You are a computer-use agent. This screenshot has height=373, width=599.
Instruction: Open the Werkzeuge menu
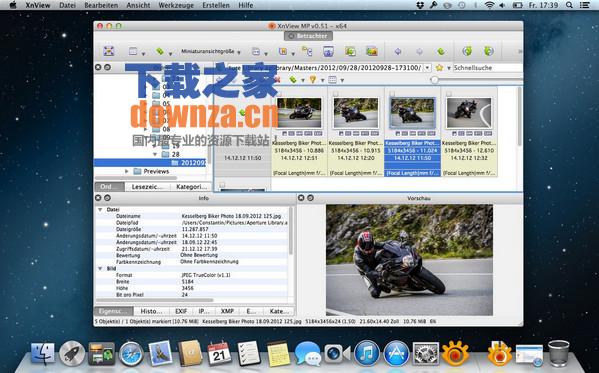[176, 5]
